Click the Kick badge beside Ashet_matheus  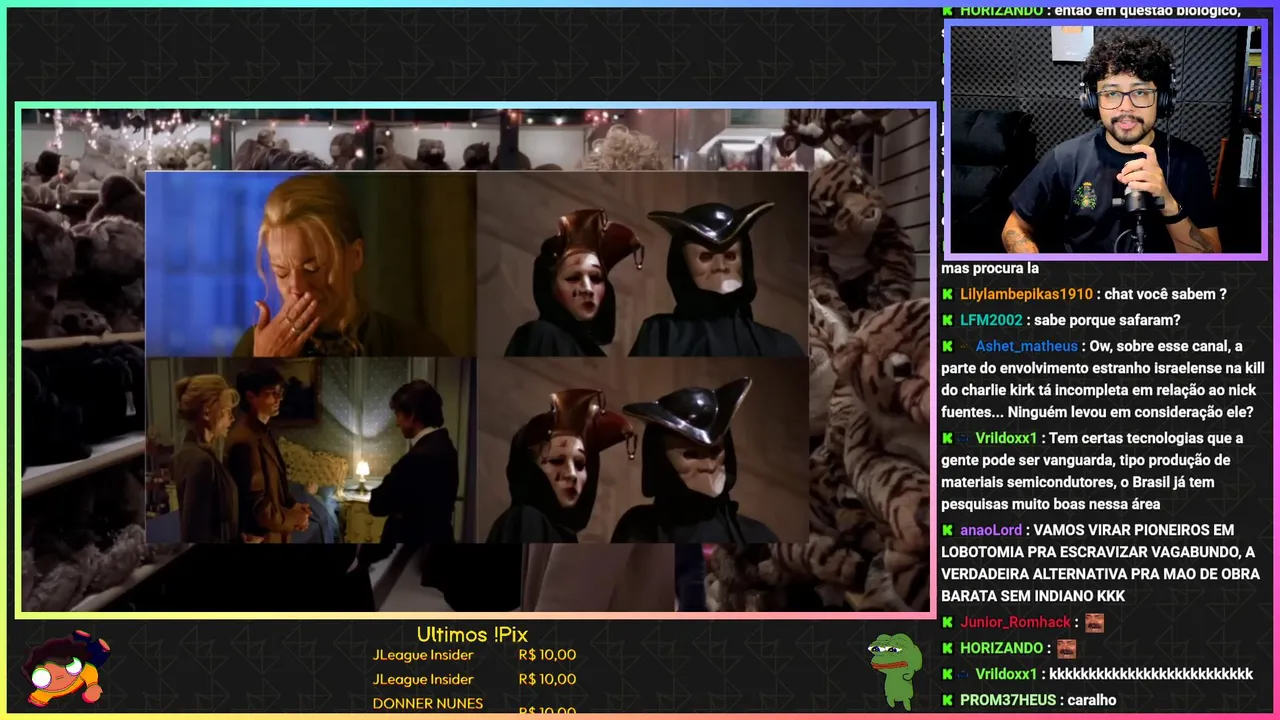[947, 346]
